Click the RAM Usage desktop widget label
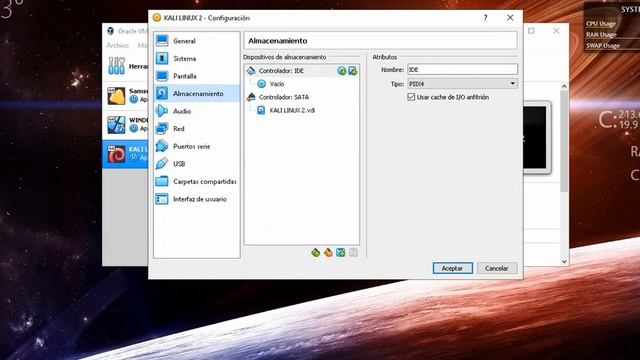This screenshot has width=640, height=360. [x=601, y=35]
